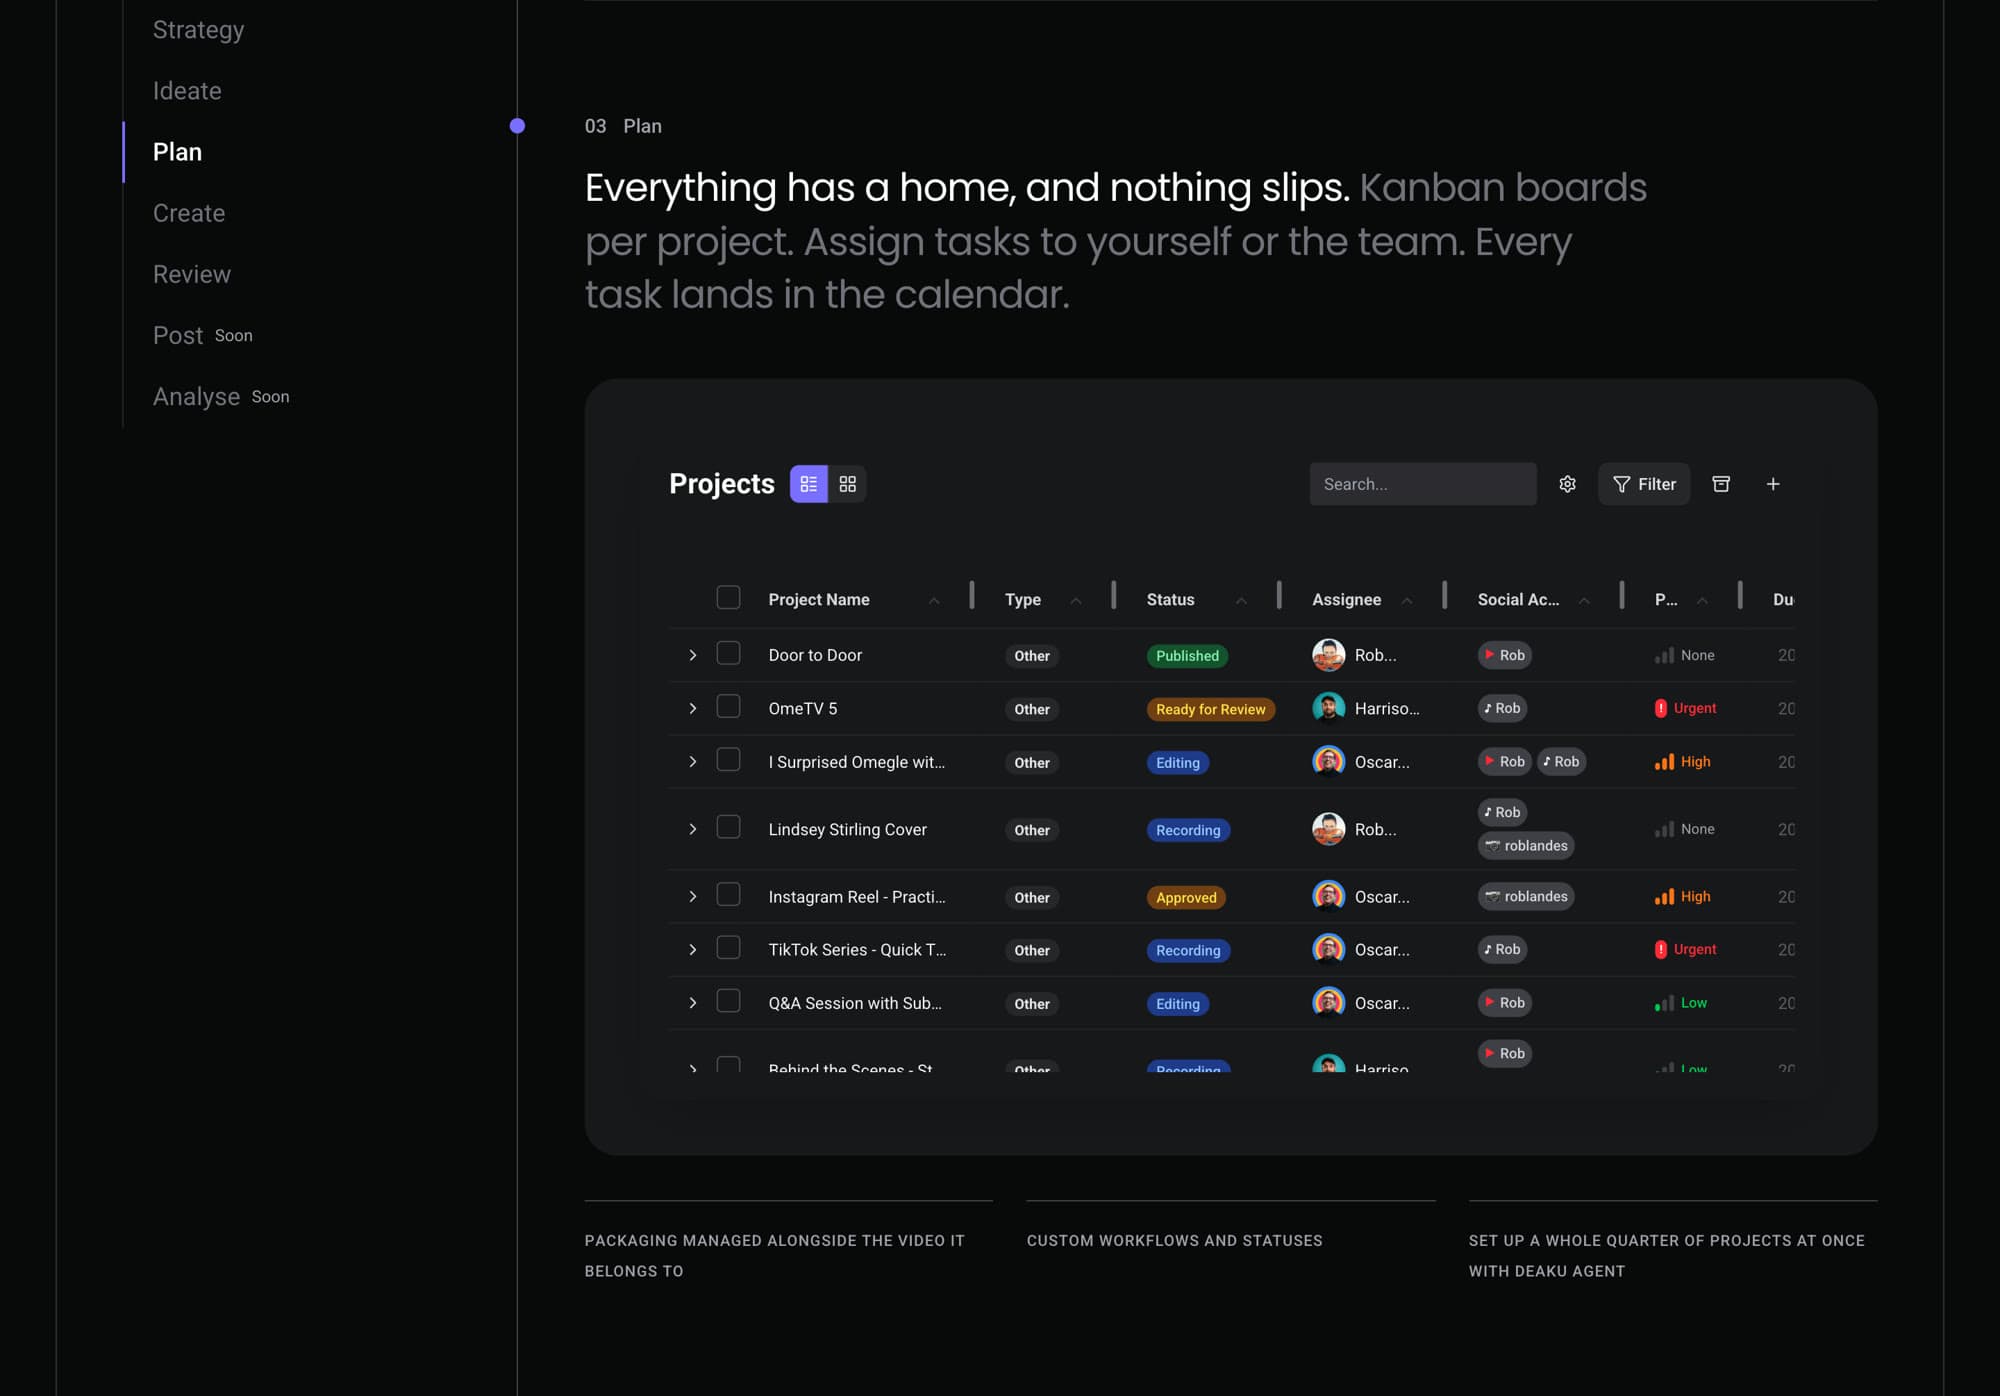Click the Filter button
The image size is (2000, 1396).
1643,484
